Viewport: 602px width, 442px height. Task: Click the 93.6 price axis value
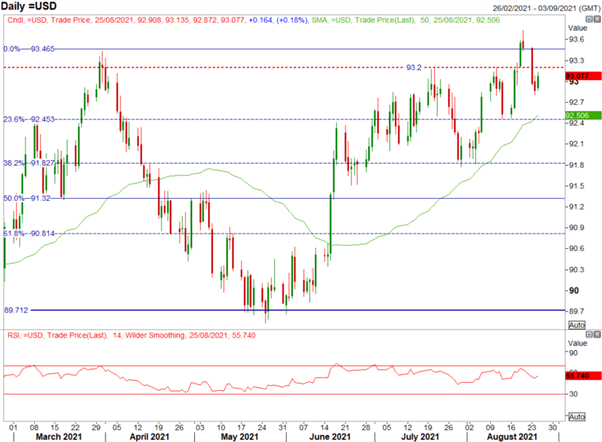[576, 40]
